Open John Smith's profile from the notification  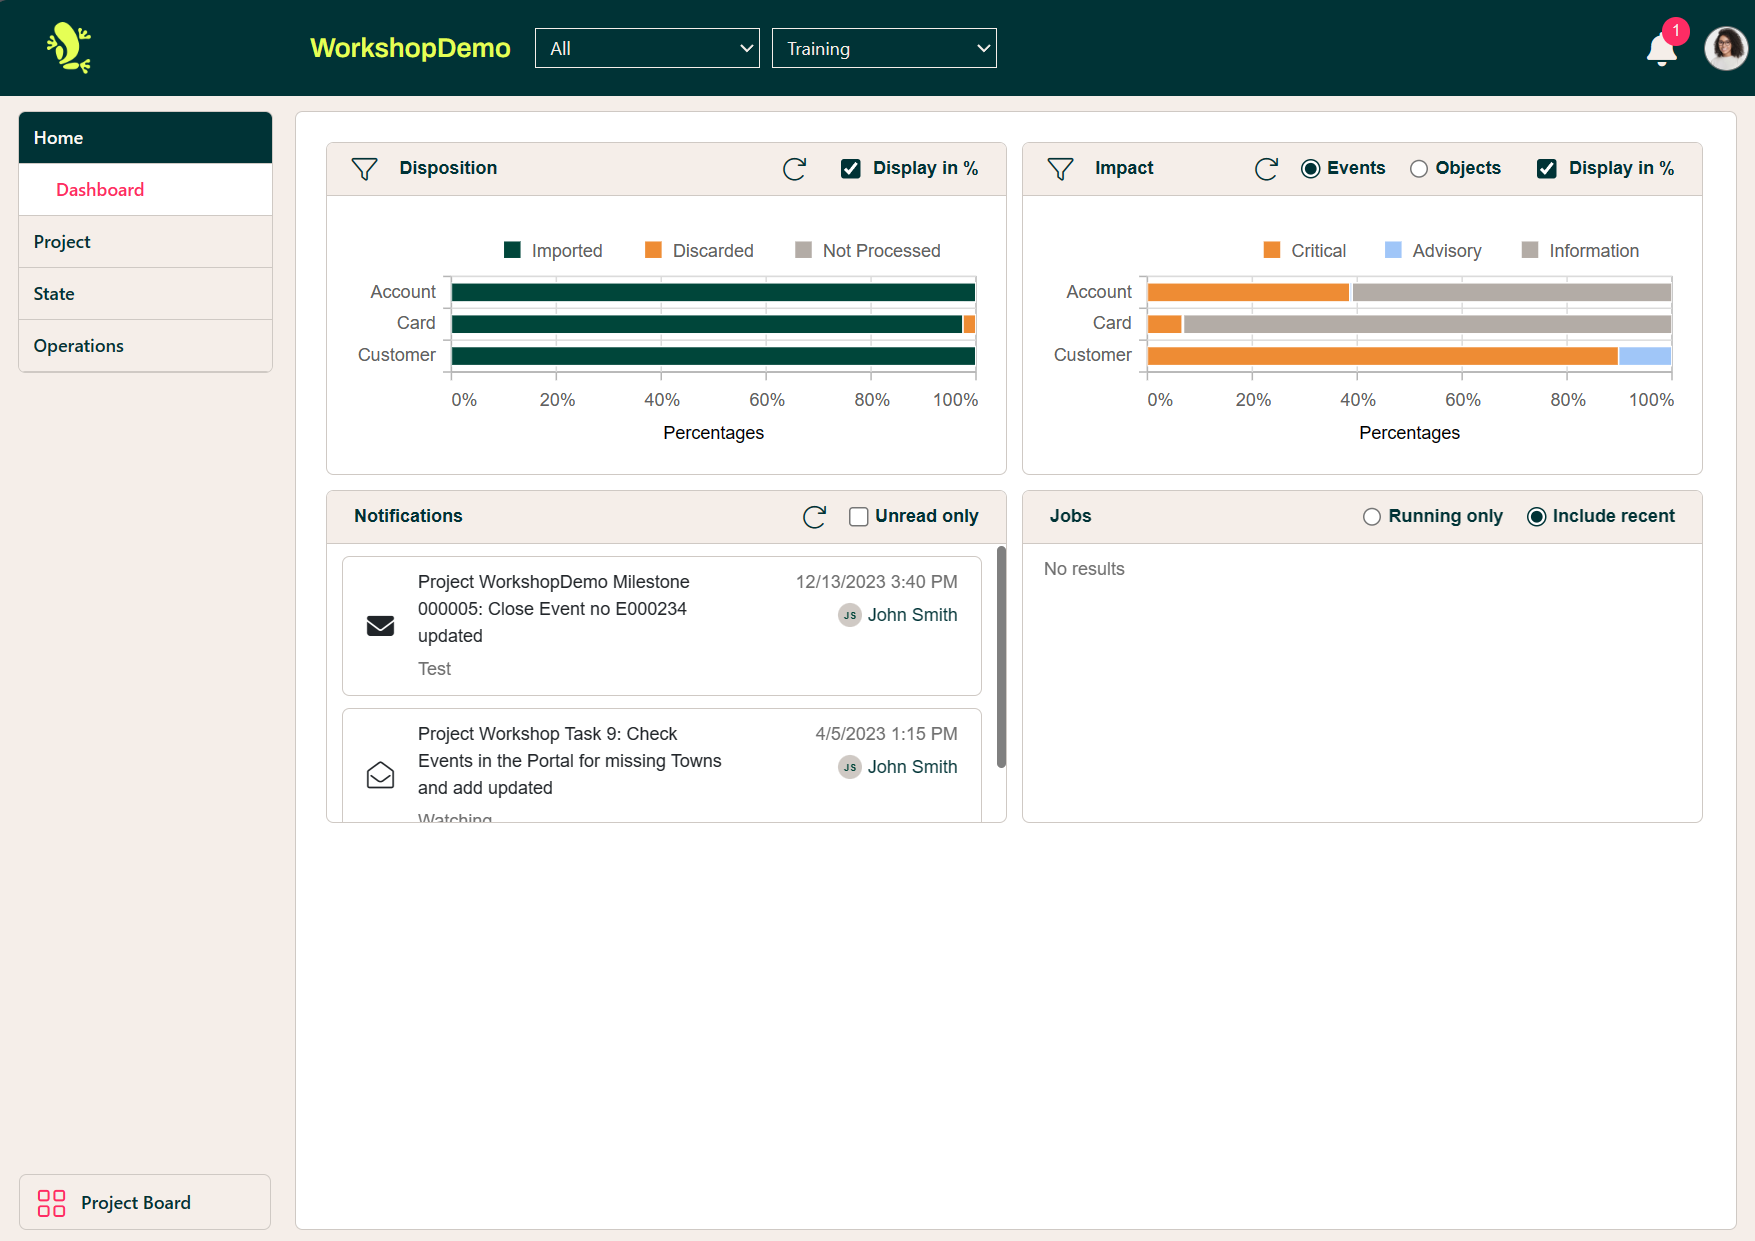[912, 614]
